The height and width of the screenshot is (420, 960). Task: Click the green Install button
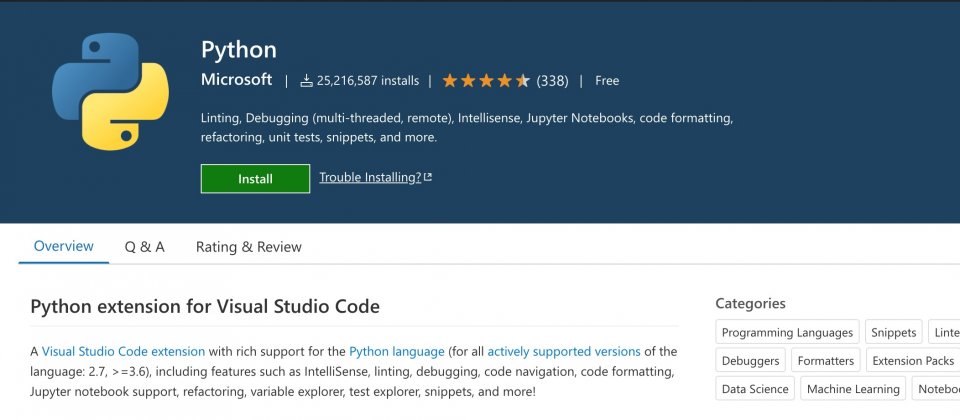click(x=255, y=179)
